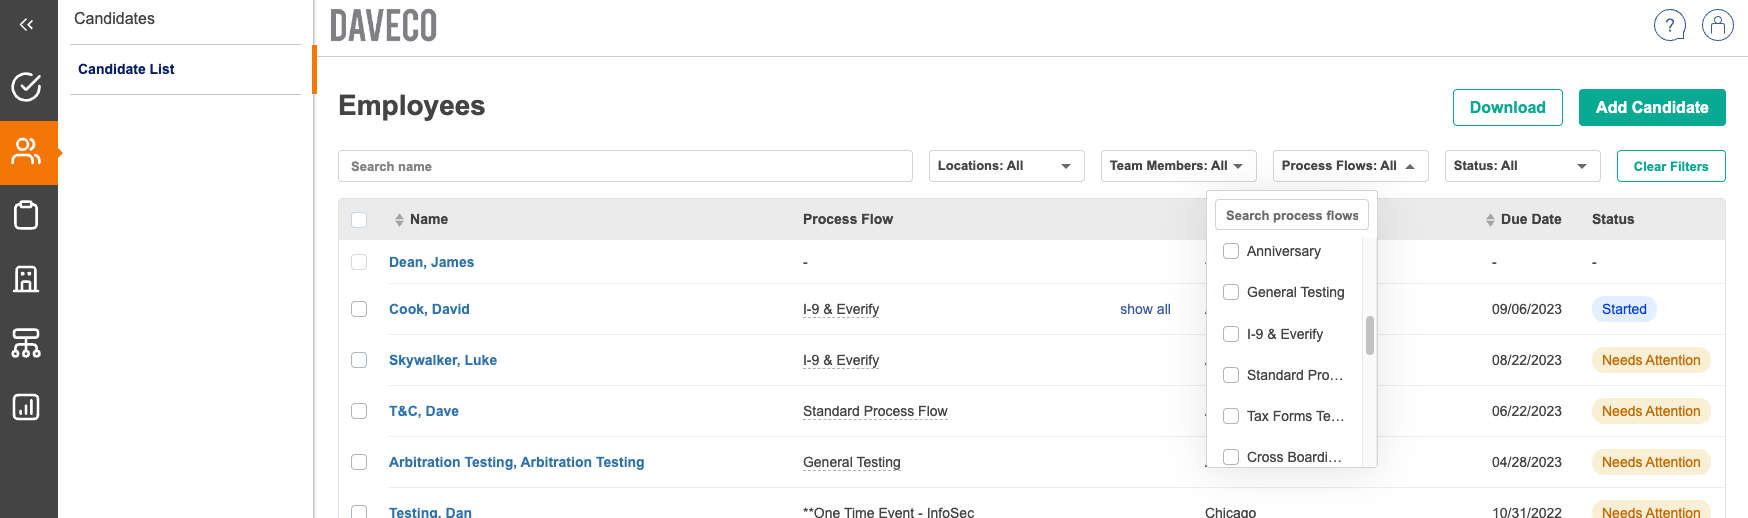
Task: Click the Add Candidate button
Action: tap(1651, 107)
